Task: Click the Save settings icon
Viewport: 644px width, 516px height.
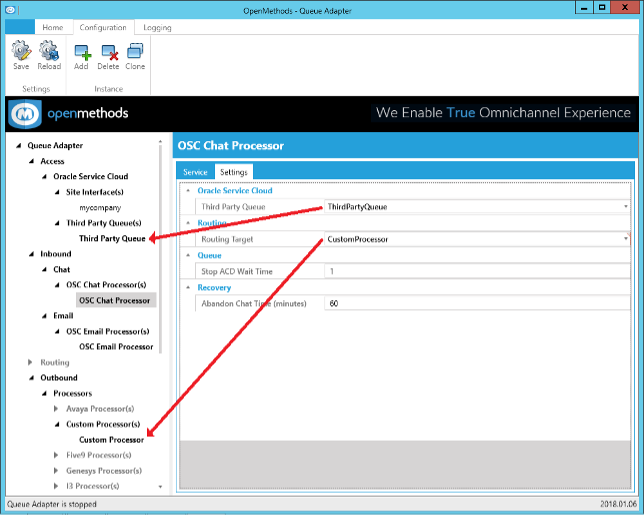Action: [x=21, y=55]
